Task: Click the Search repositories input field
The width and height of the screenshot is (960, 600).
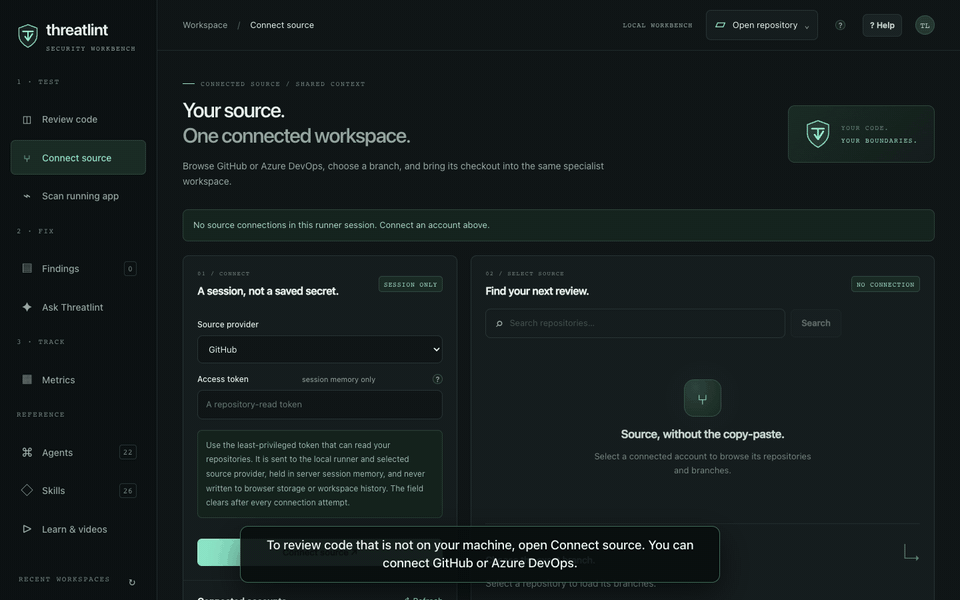Action: click(x=635, y=323)
